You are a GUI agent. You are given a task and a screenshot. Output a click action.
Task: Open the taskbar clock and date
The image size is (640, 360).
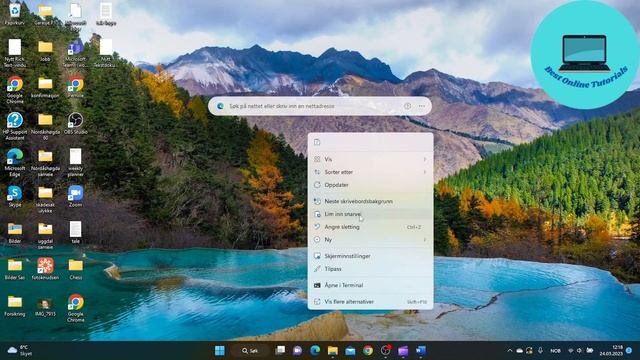pyautogui.click(x=611, y=351)
